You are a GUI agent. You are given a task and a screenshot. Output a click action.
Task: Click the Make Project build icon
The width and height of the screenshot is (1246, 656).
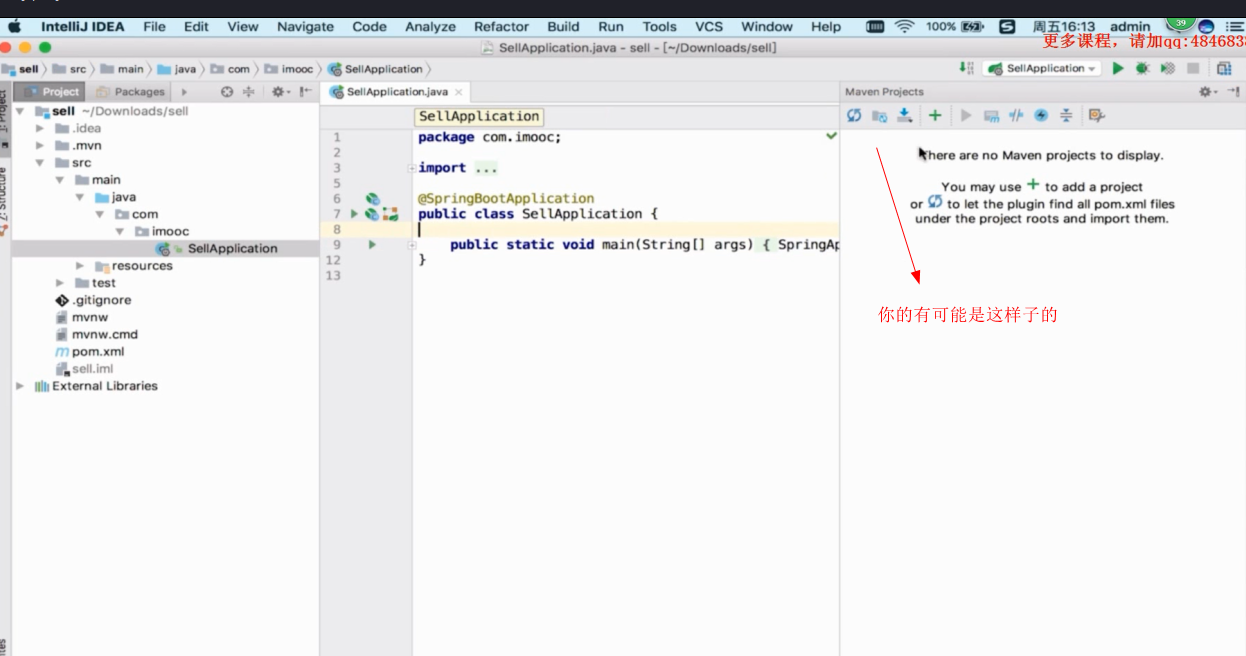click(x=966, y=68)
